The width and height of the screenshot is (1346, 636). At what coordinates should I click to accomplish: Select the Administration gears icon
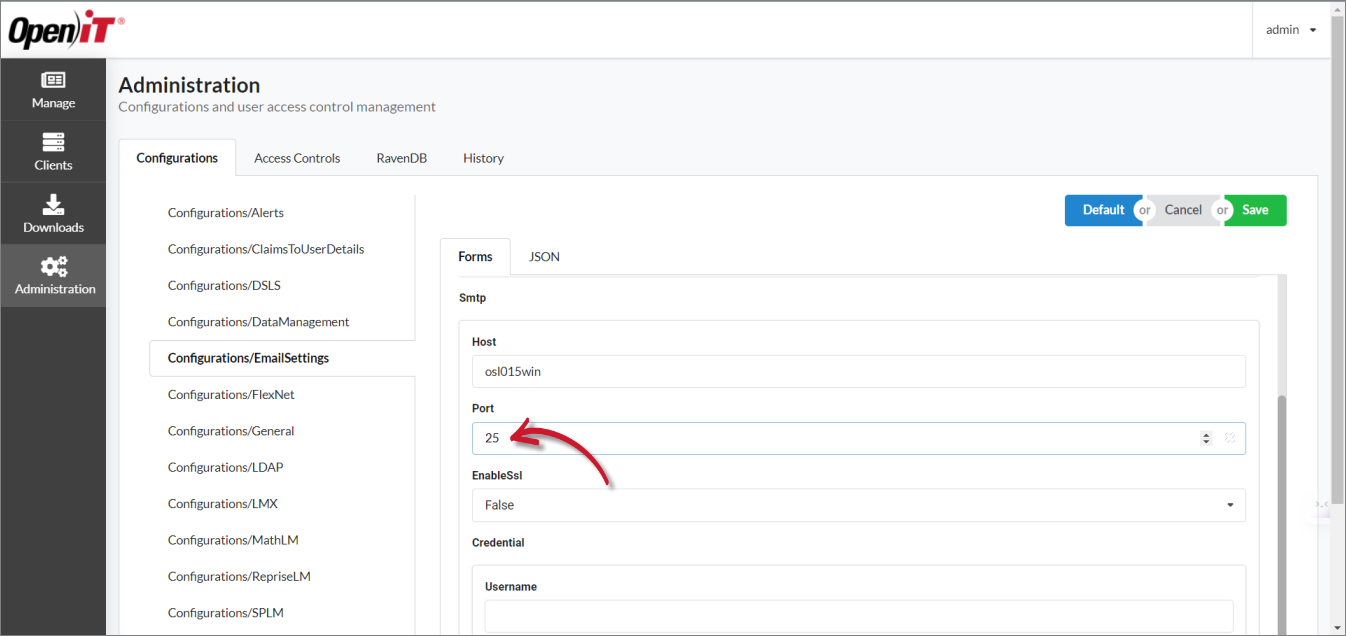pyautogui.click(x=54, y=266)
